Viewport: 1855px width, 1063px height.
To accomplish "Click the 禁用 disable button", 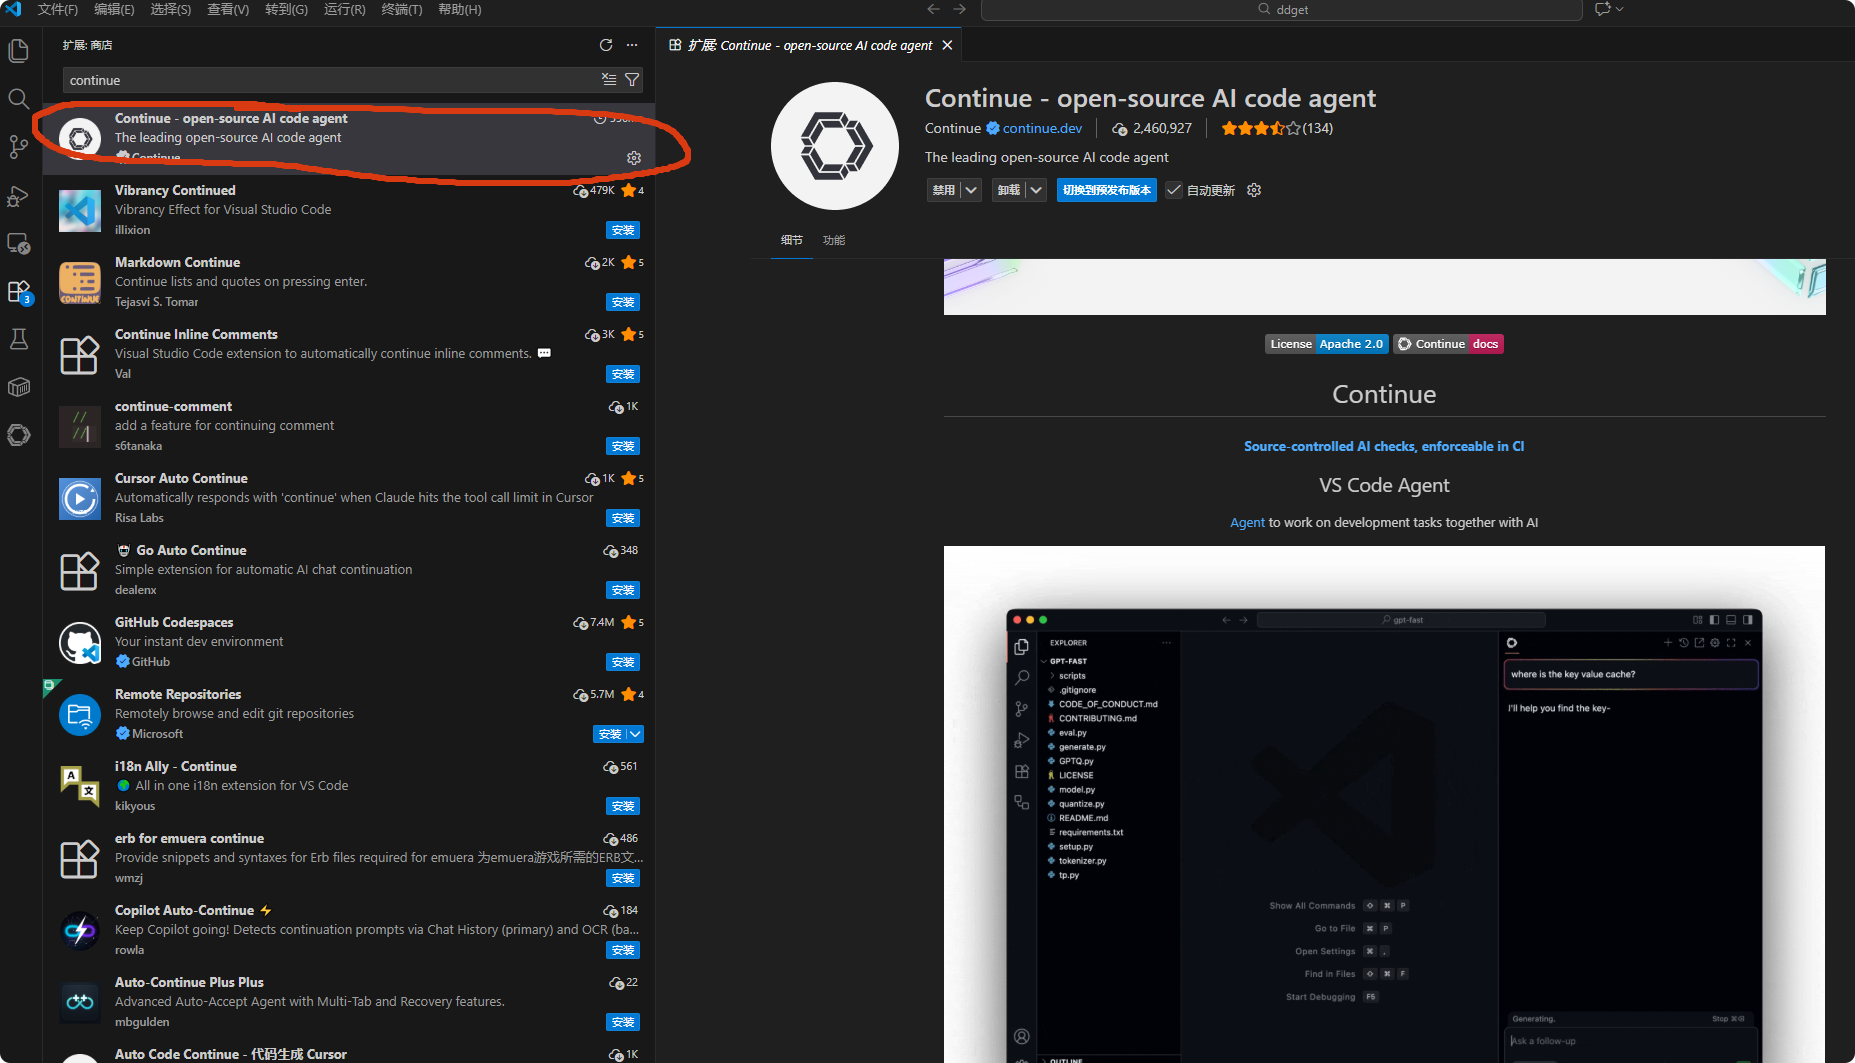I will click(944, 190).
